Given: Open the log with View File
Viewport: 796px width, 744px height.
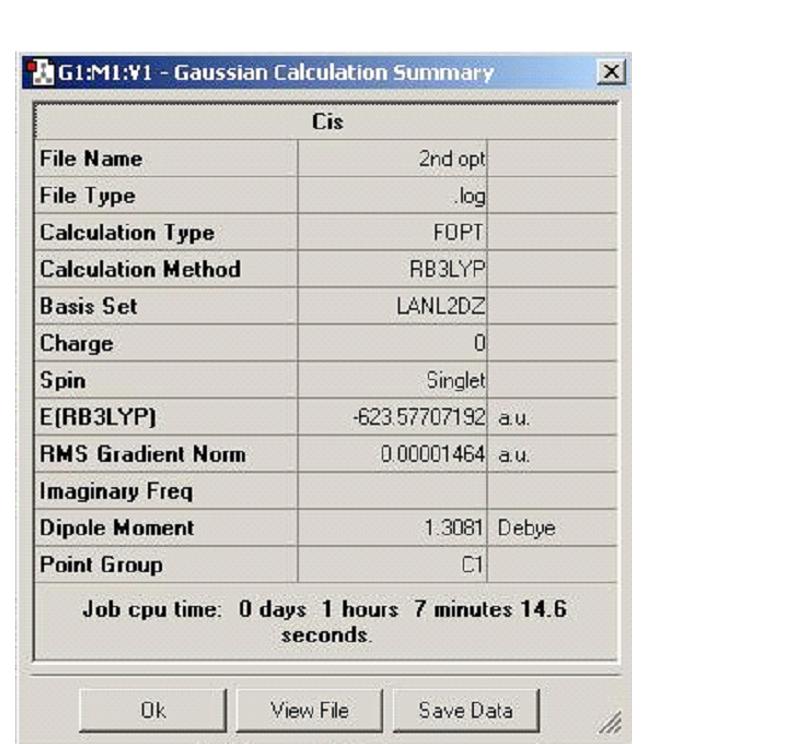Looking at the screenshot, I should [309, 711].
